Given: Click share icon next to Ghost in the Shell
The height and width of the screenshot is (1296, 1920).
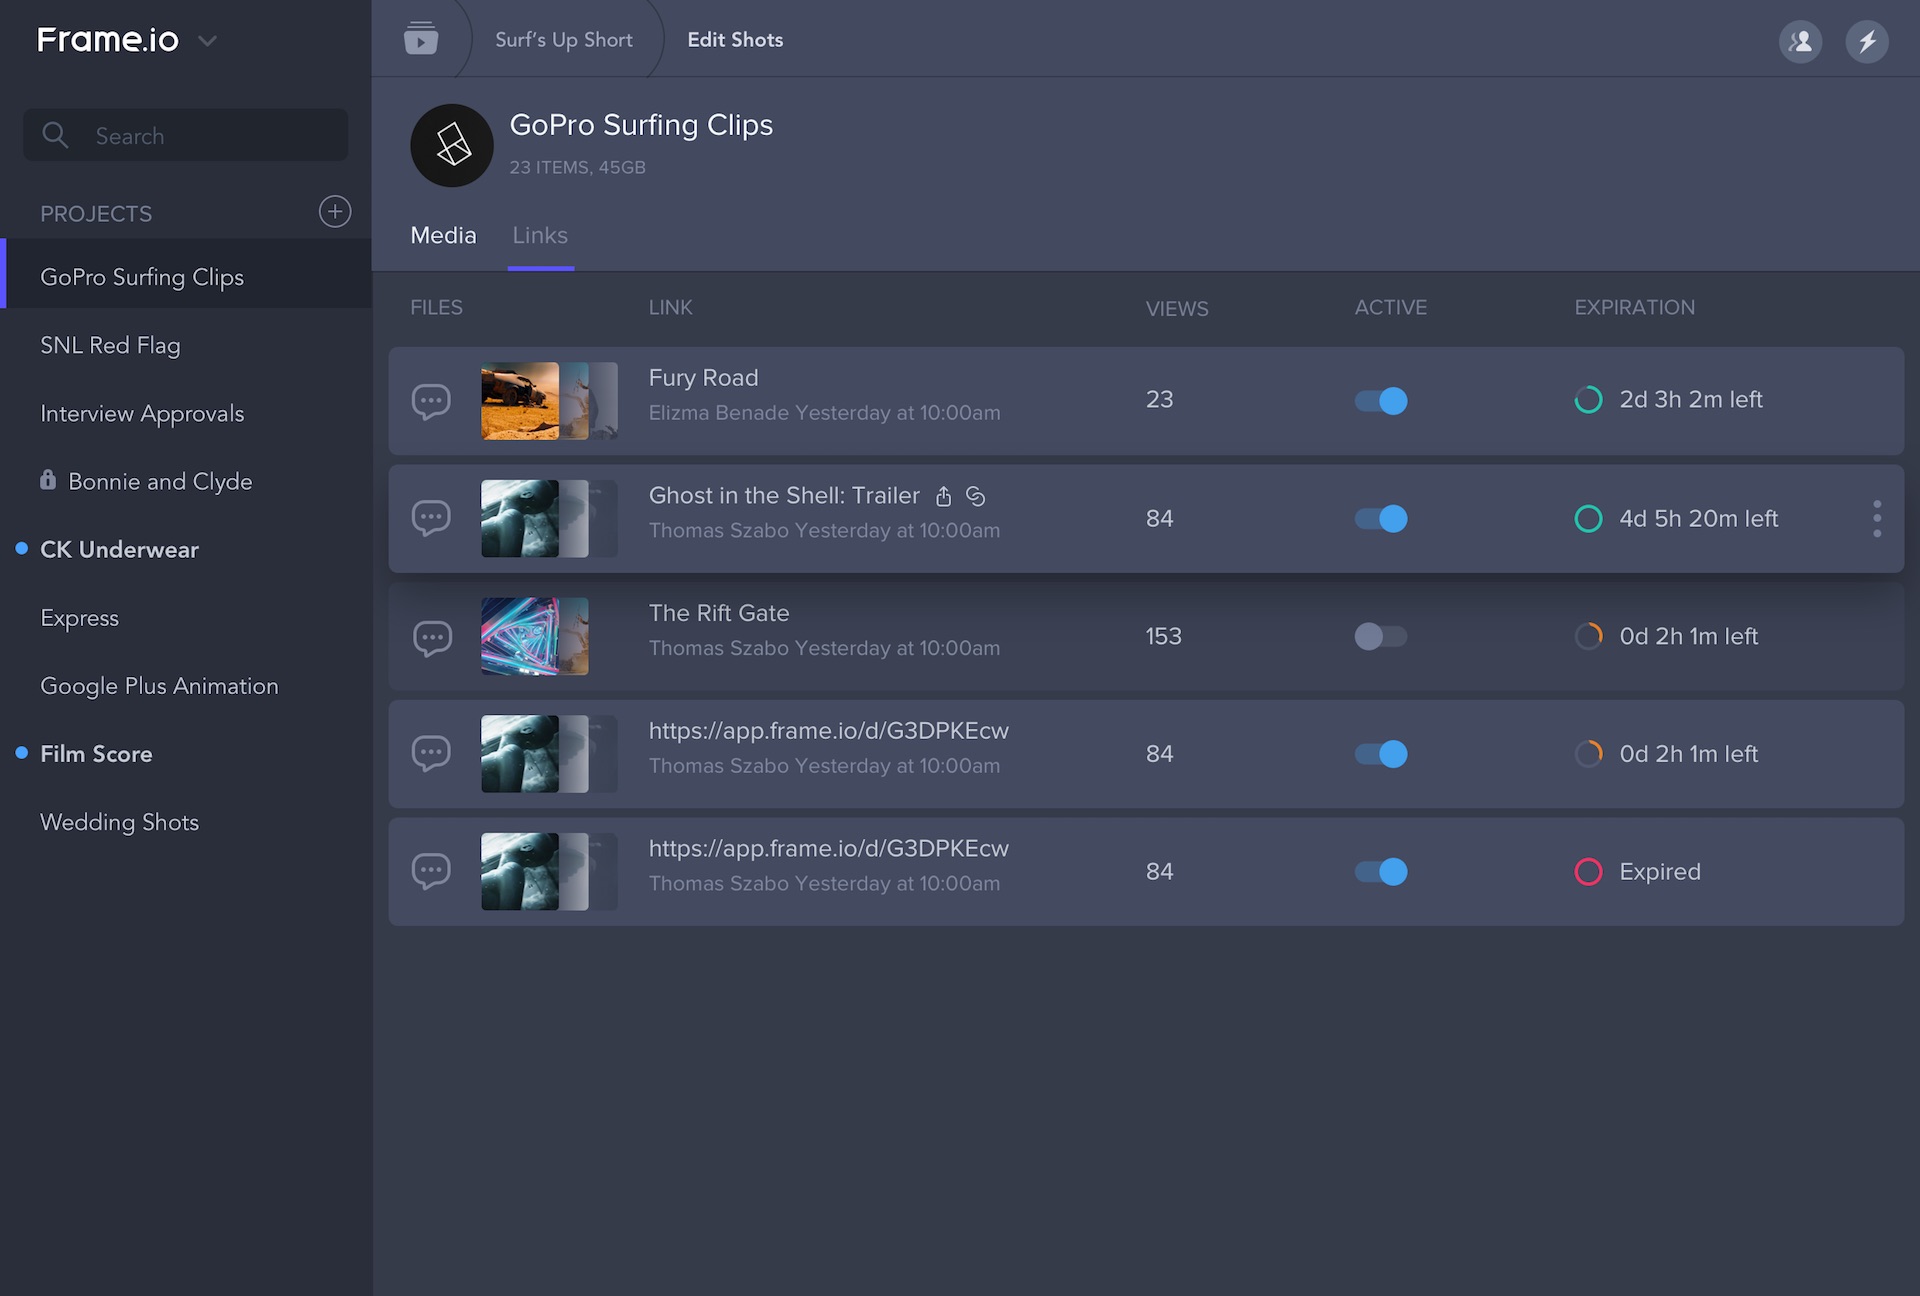Looking at the screenshot, I should coord(943,496).
